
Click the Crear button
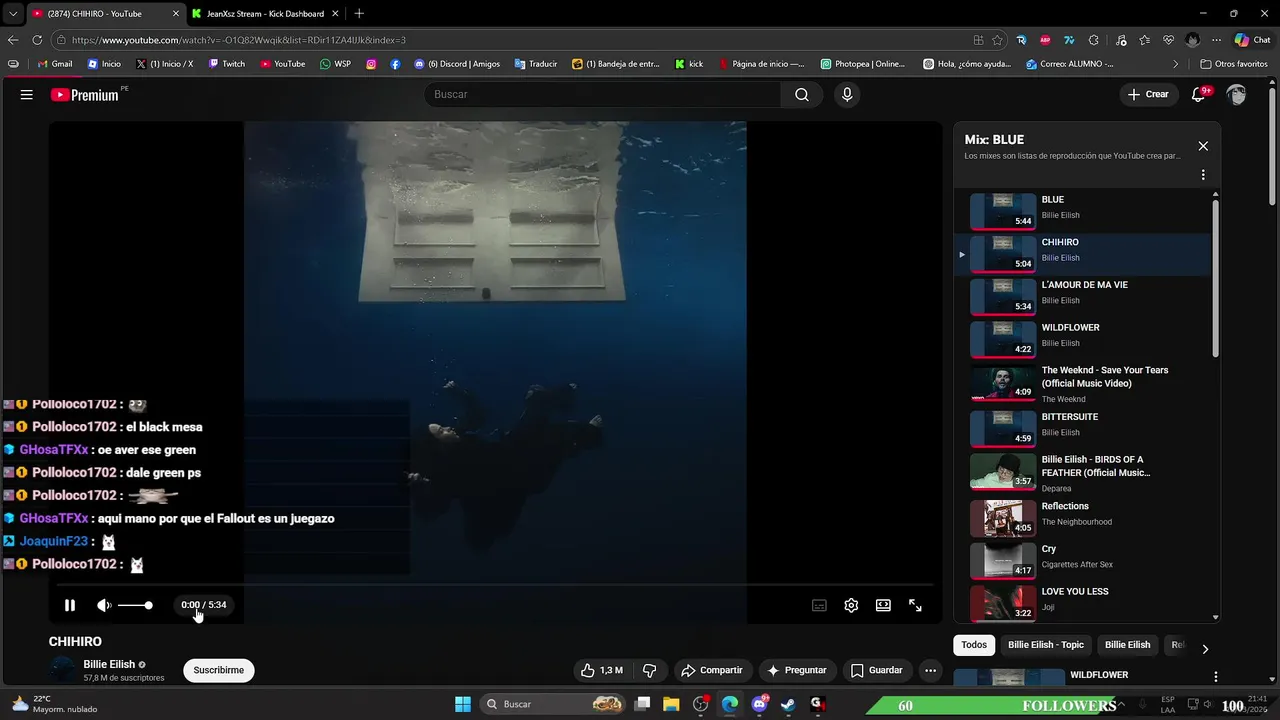pos(1148,95)
